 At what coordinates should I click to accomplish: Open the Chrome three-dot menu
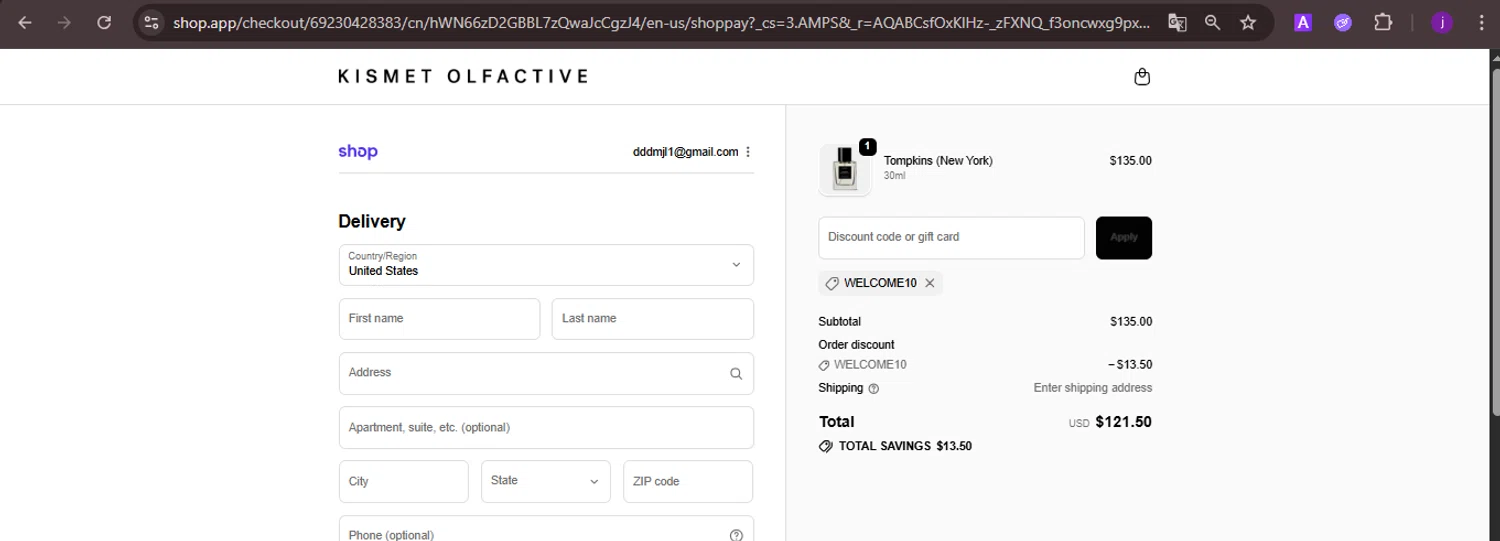coord(1479,22)
